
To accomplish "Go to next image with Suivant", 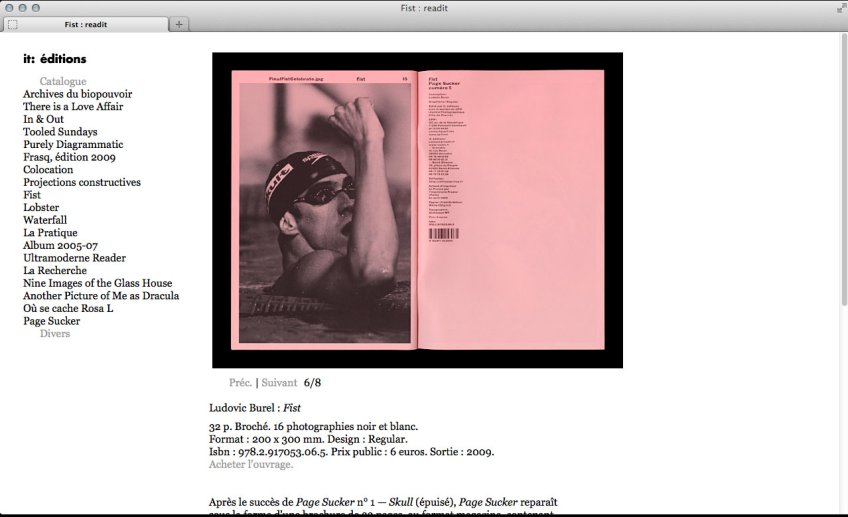I will 279,383.
